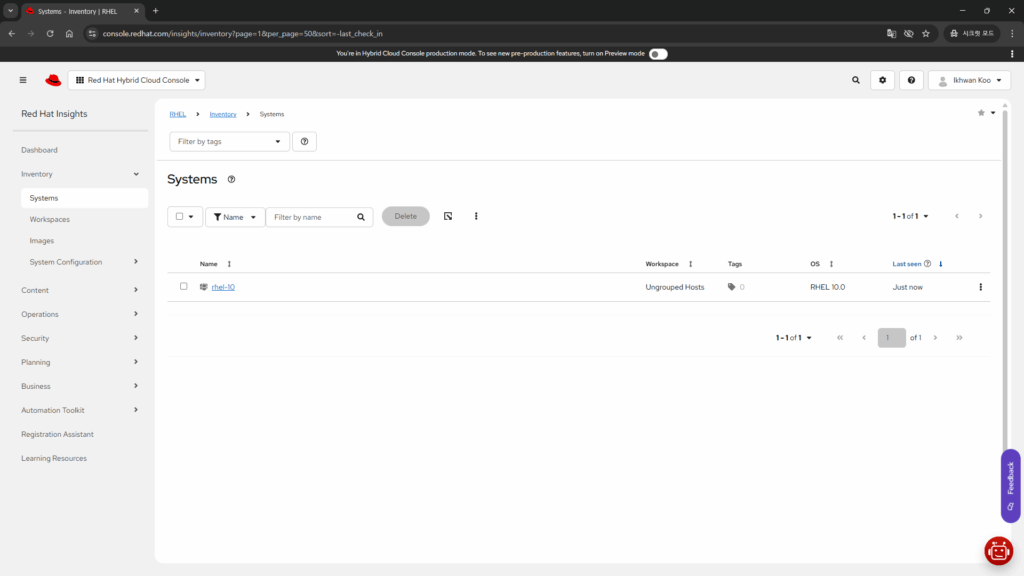Viewport: 1024px width, 576px height.
Task: Open the rhel-10 system link
Action: pyautogui.click(x=223, y=287)
